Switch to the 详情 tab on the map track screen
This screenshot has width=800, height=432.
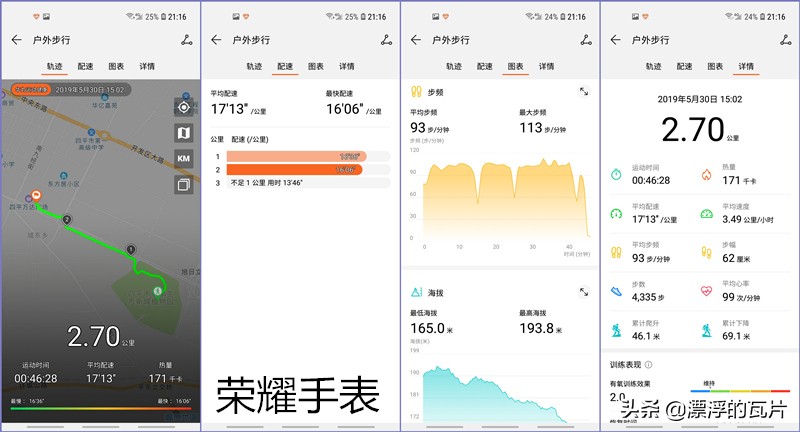click(x=147, y=66)
